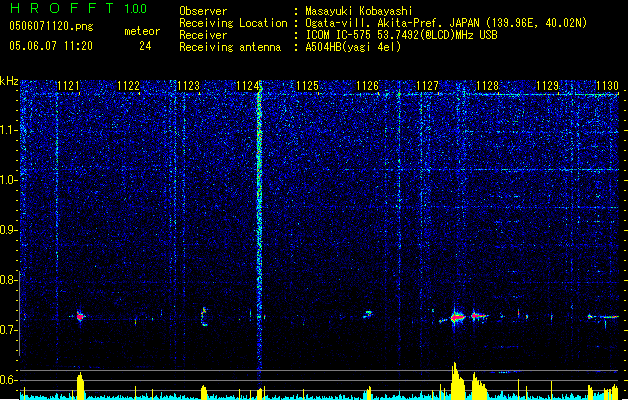Click the 0.9 kHz axis label
This screenshot has width=629, height=400.
(x=9, y=230)
